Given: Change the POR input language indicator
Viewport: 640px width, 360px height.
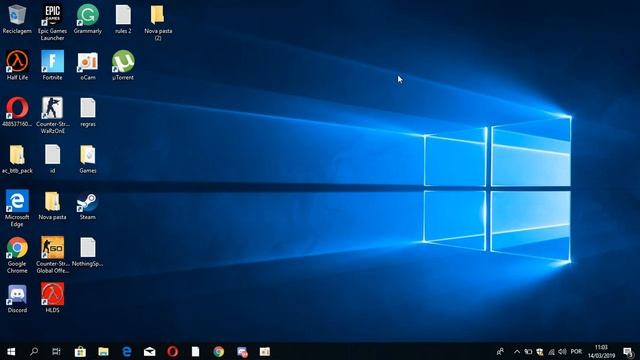Looking at the screenshot, I should point(576,351).
